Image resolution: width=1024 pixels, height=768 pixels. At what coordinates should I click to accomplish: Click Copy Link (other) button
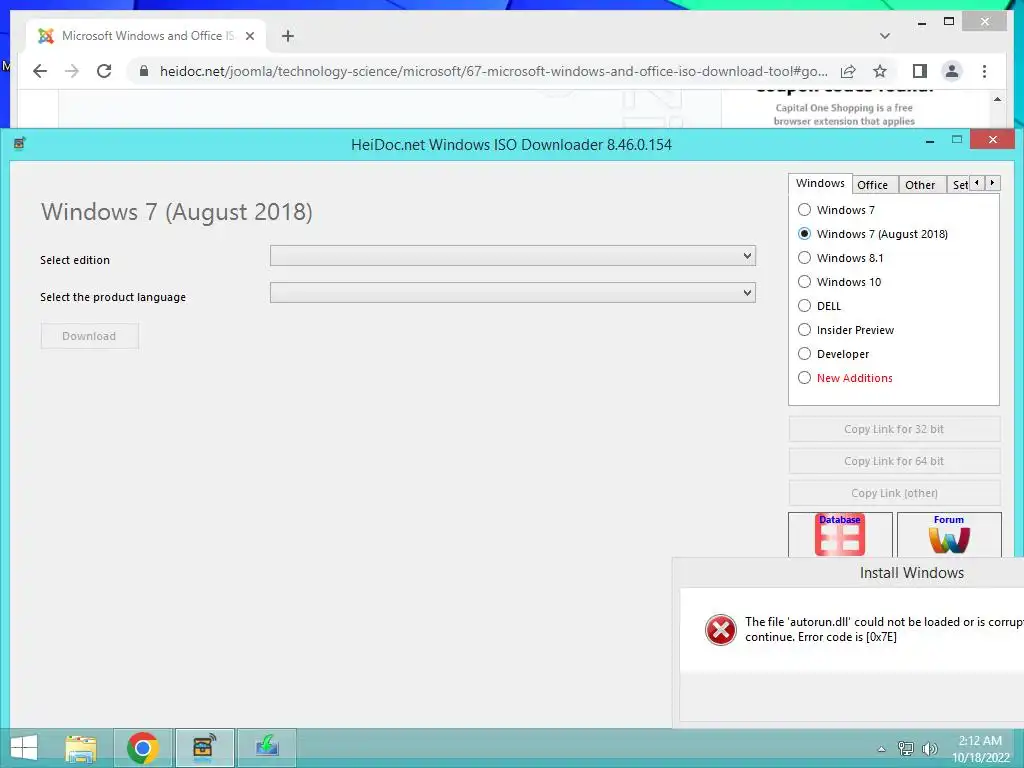click(x=894, y=493)
